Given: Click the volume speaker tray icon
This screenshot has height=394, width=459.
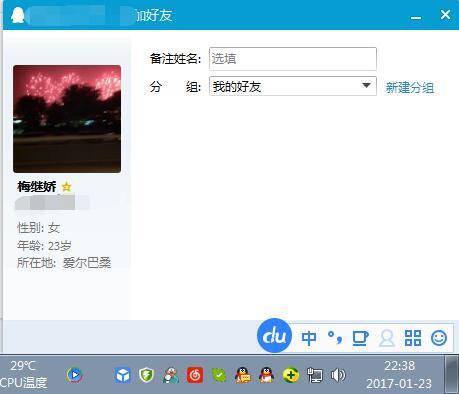Looking at the screenshot, I should pyautogui.click(x=338, y=375).
